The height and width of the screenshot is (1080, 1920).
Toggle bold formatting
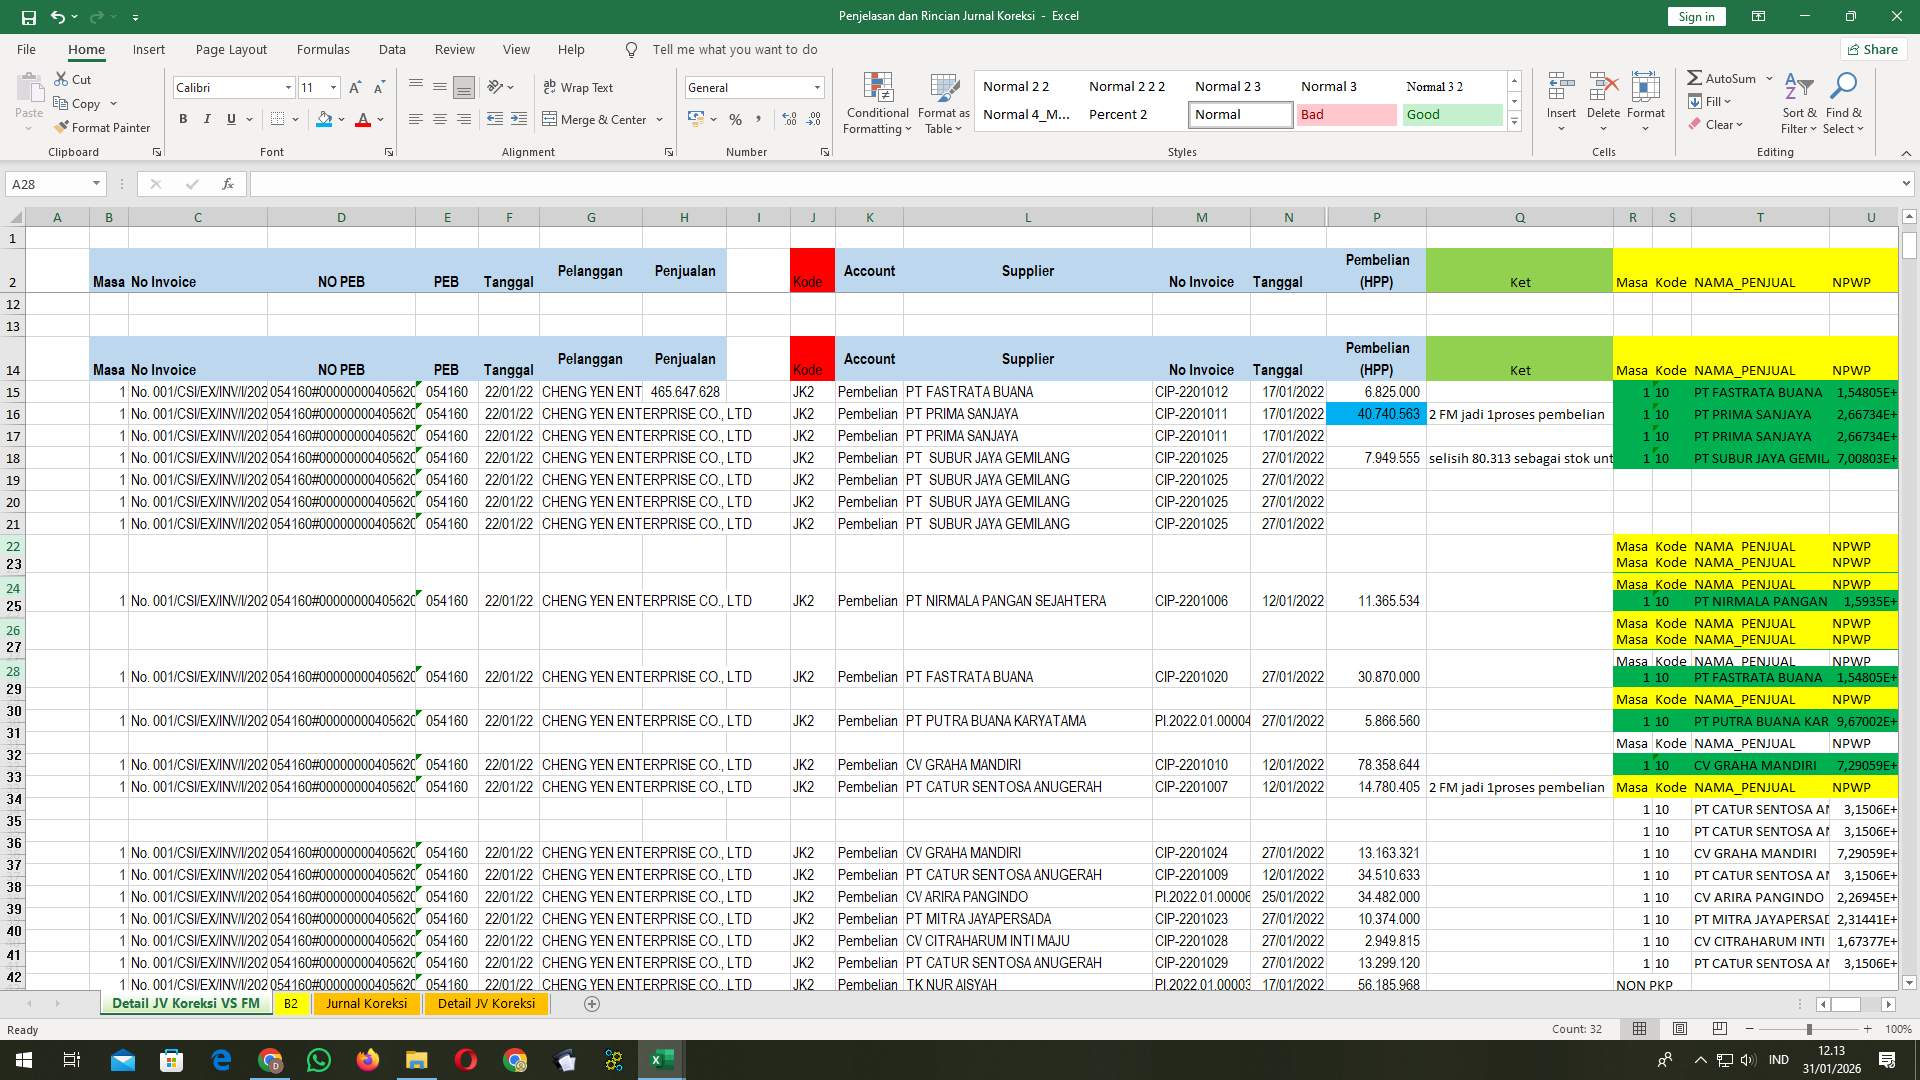point(183,118)
